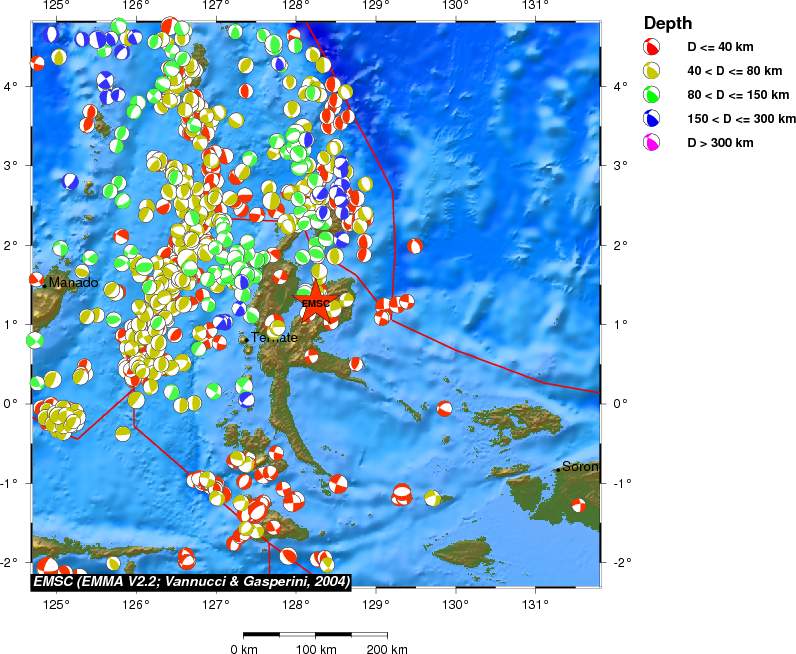Select the blue 150–300 km legend symbol
796x654 pixels.
pyautogui.click(x=652, y=119)
